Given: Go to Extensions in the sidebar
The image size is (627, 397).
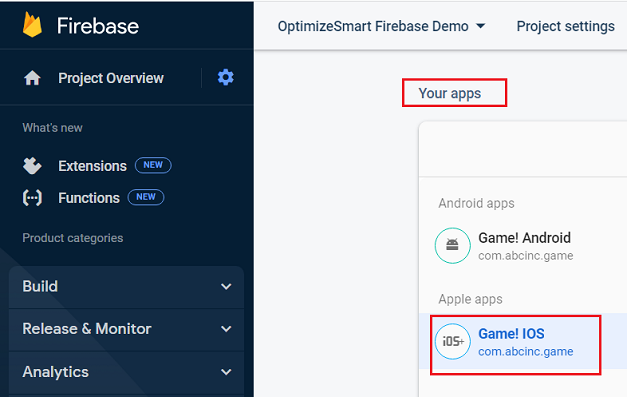Looking at the screenshot, I should point(92,166).
